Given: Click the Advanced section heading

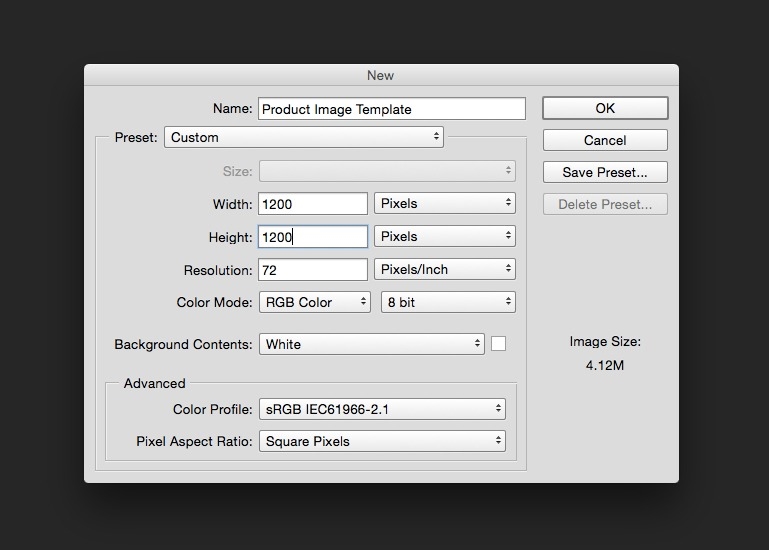Looking at the screenshot, I should click(x=154, y=383).
